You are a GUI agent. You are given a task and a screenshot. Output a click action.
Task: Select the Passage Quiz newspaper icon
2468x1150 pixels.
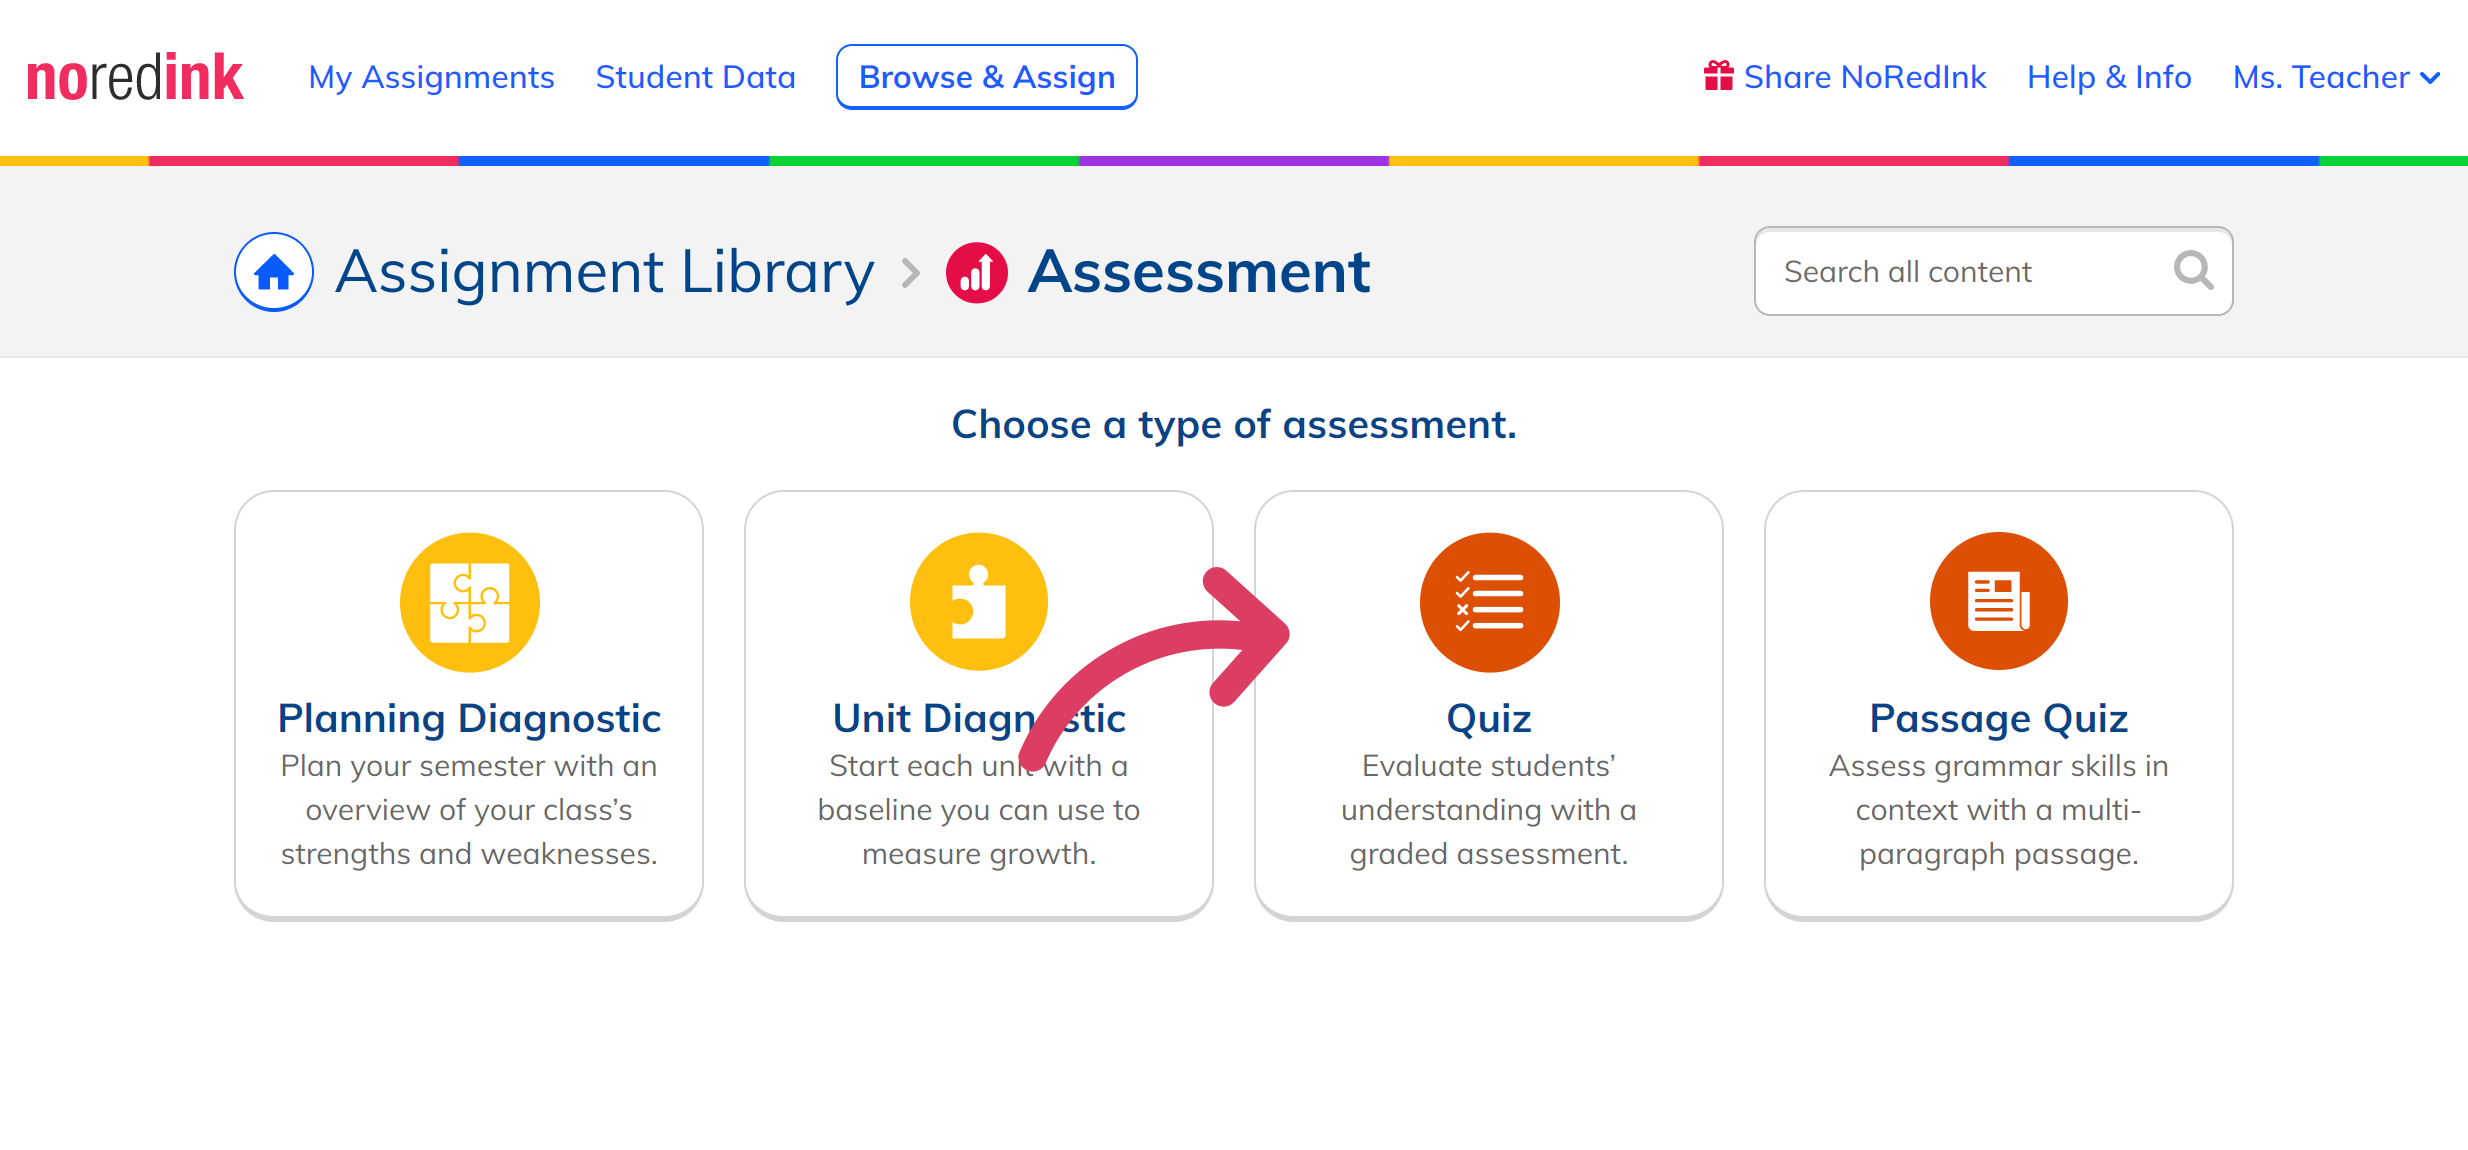click(x=1998, y=601)
